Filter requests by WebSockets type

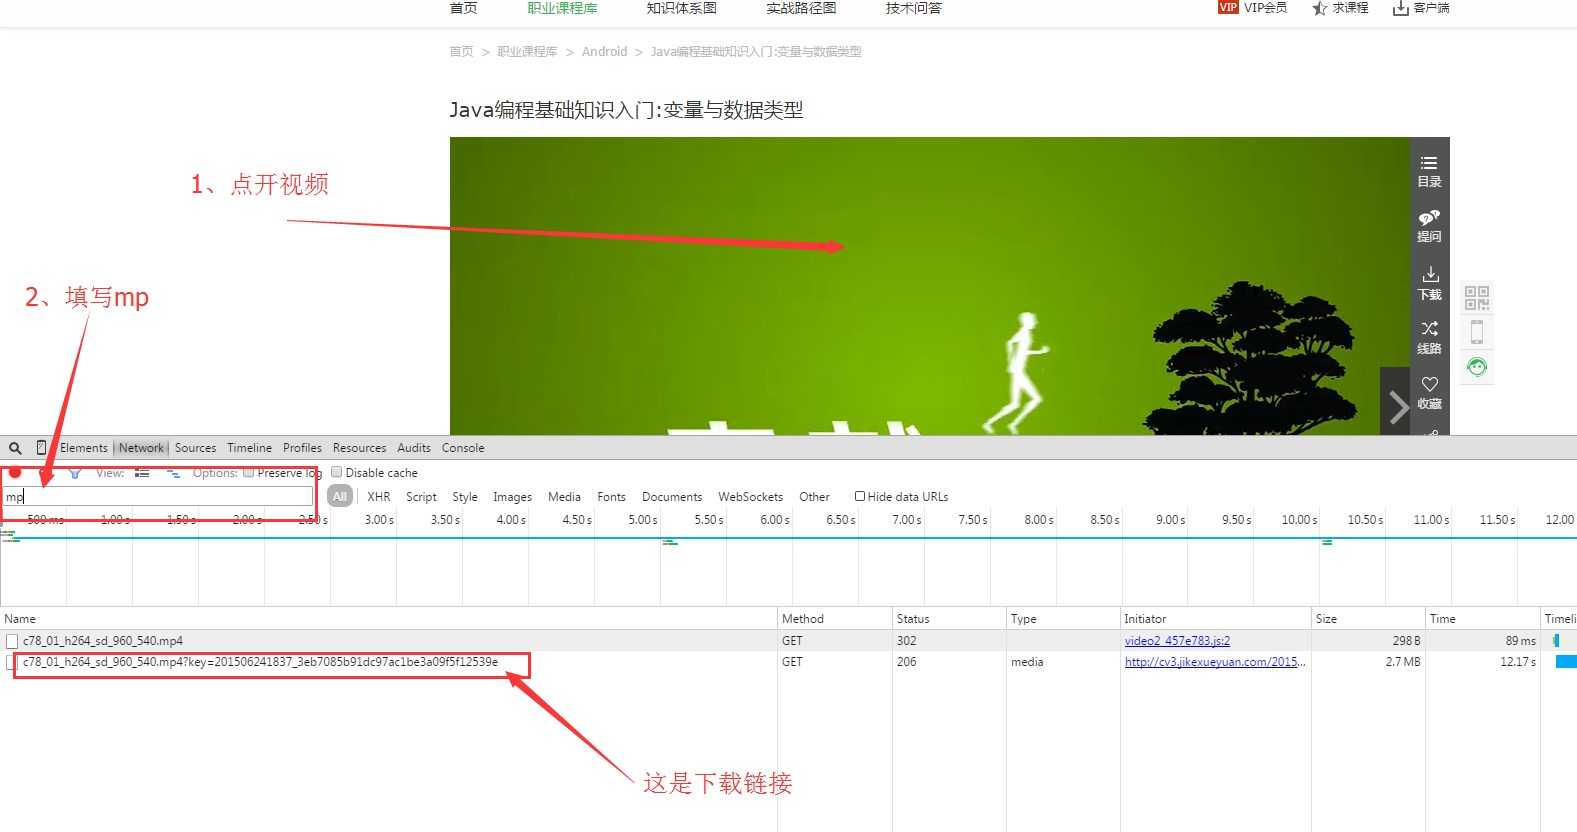[750, 497]
